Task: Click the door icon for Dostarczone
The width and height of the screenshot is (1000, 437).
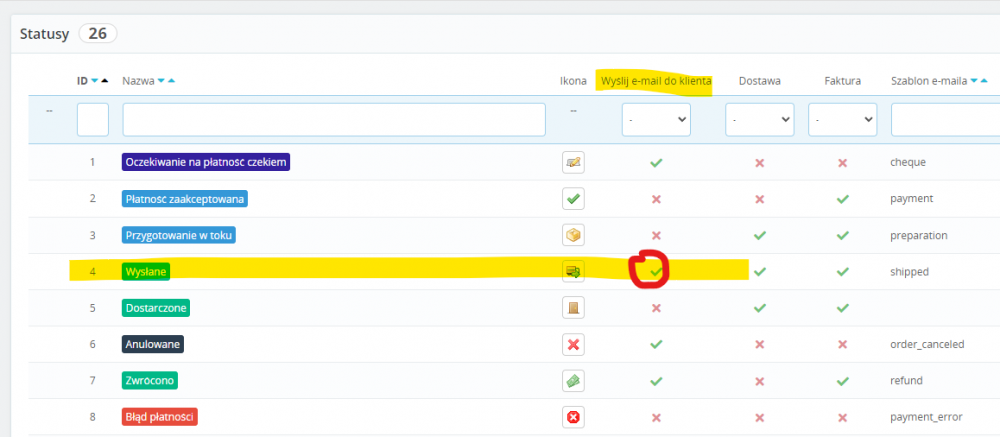Action: tap(573, 308)
